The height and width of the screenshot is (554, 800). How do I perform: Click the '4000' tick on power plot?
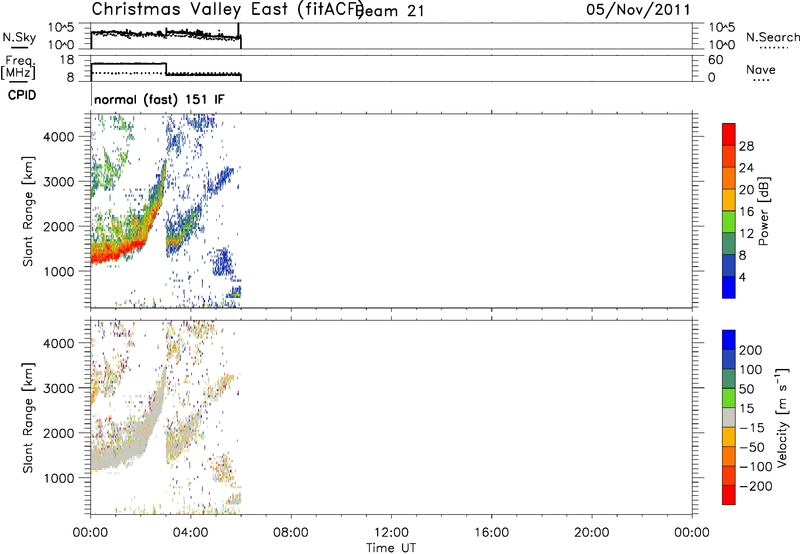[x=59, y=137]
